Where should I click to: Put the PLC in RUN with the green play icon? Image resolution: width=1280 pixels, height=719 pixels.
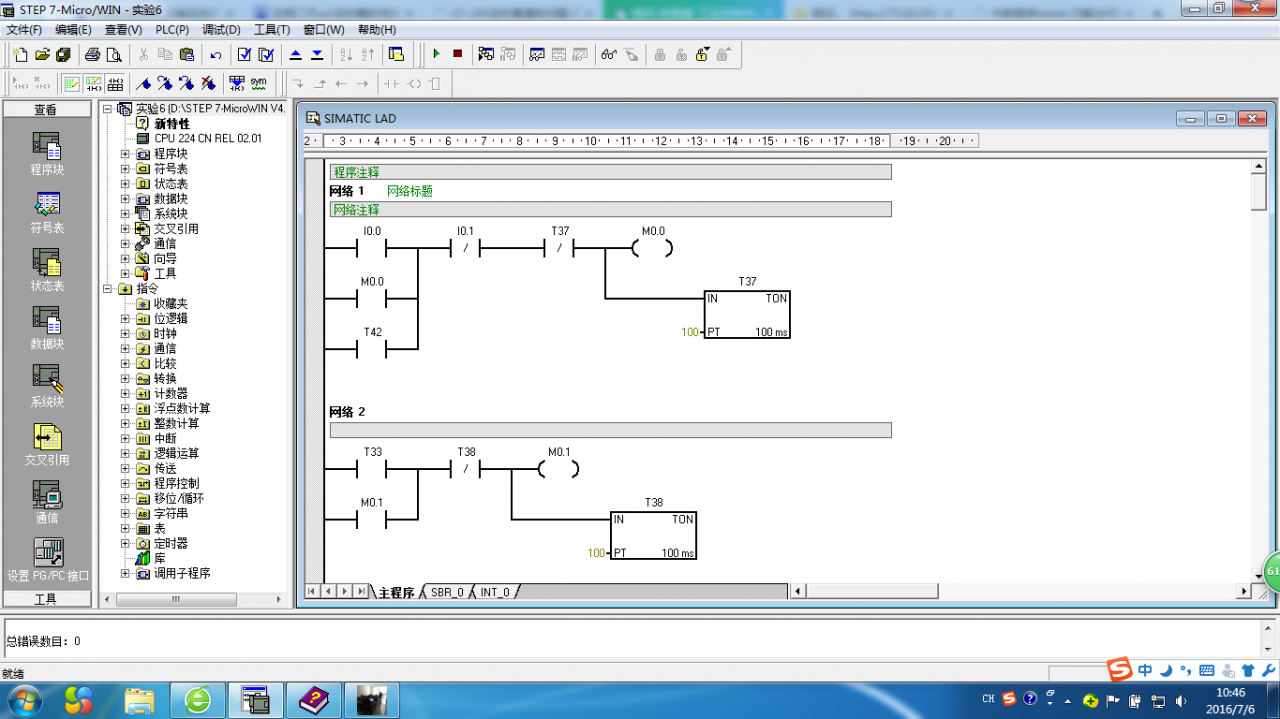tap(436, 54)
